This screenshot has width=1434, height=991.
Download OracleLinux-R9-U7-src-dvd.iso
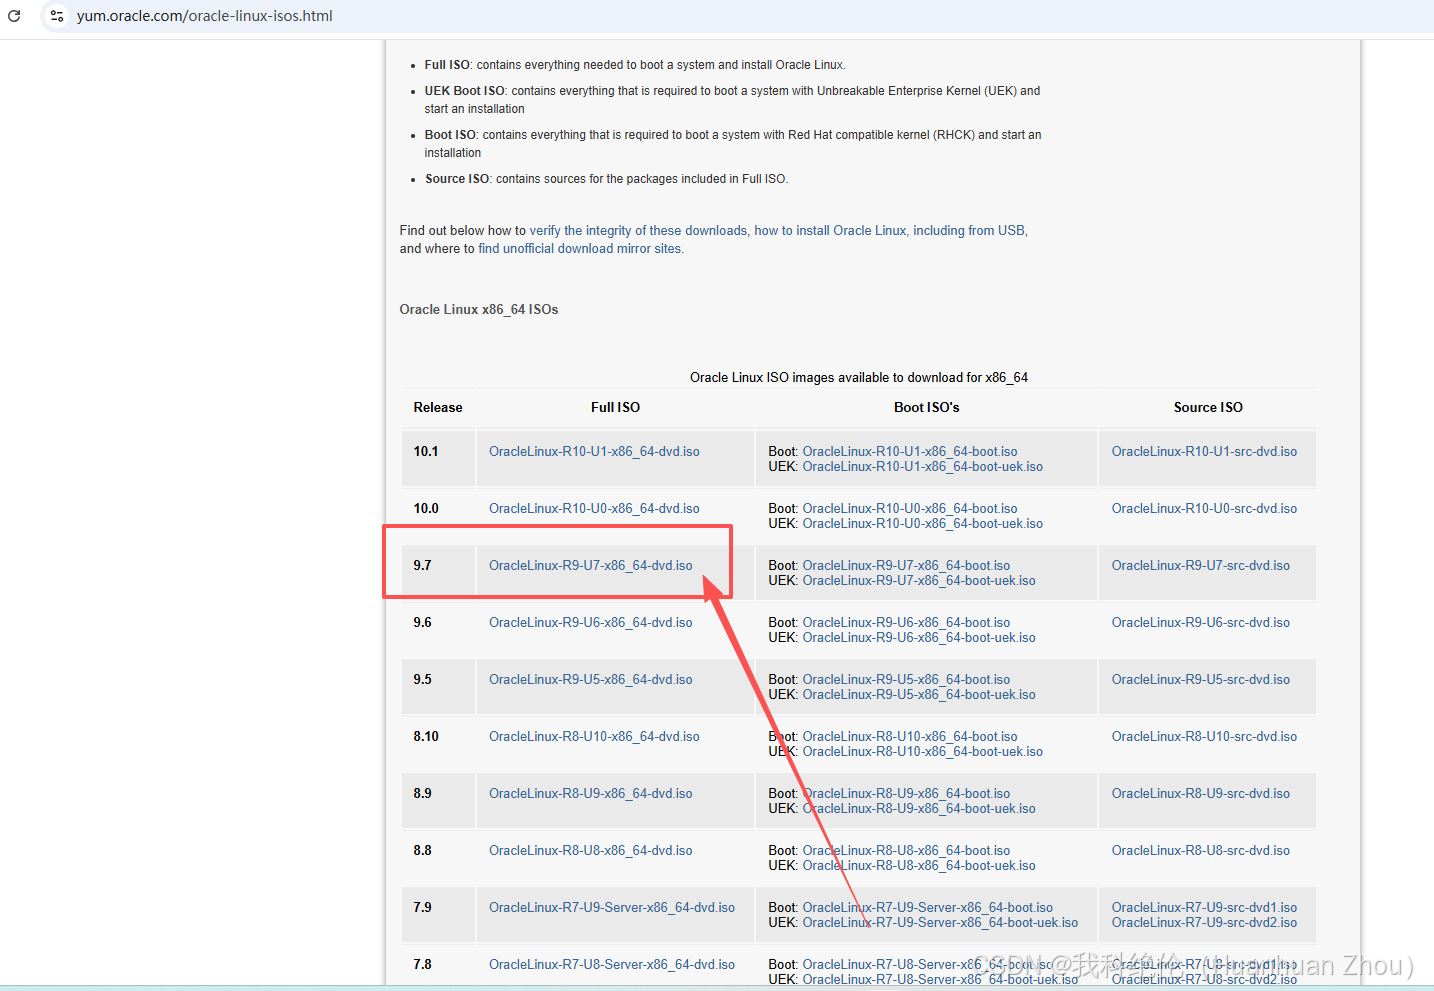[x=1201, y=566]
